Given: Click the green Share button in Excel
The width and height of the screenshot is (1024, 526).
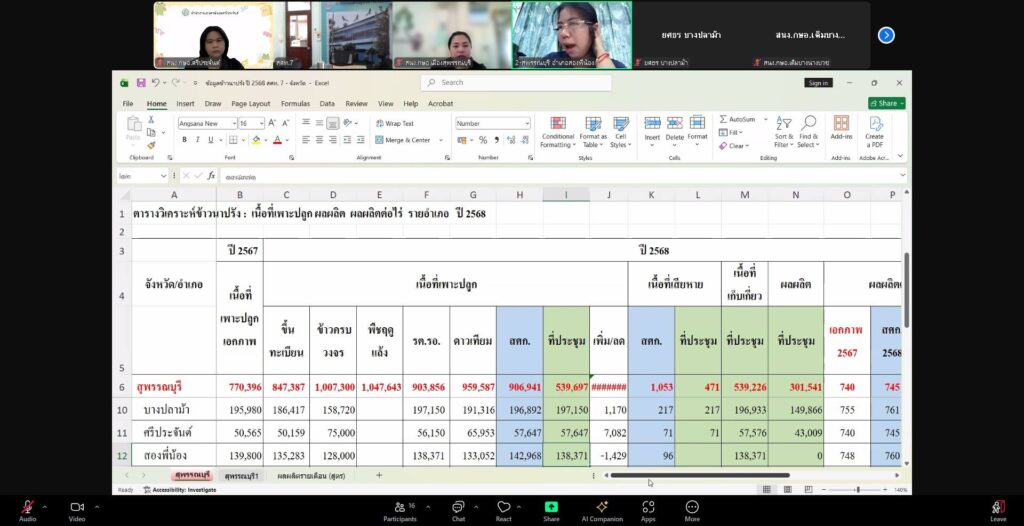Looking at the screenshot, I should (x=884, y=103).
